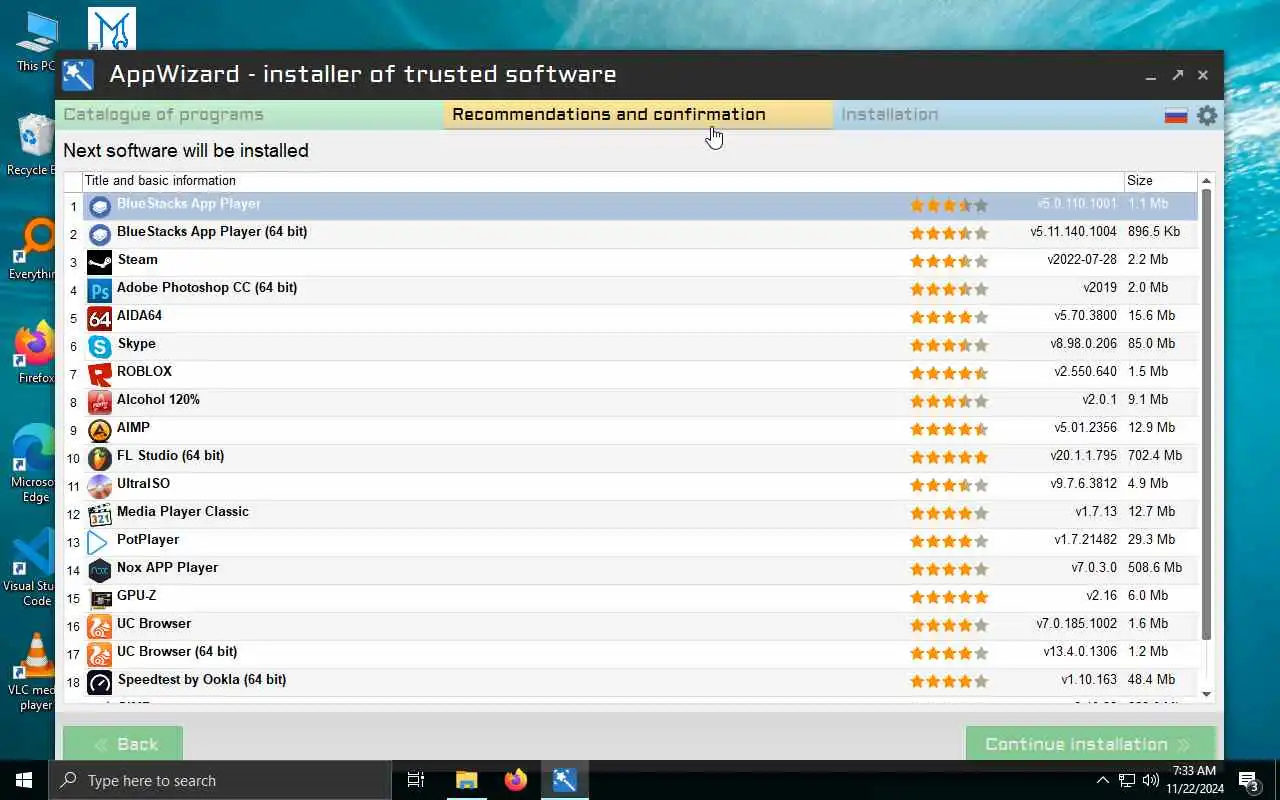Click the Size column header
This screenshot has width=1280, height=800.
pos(1161,181)
